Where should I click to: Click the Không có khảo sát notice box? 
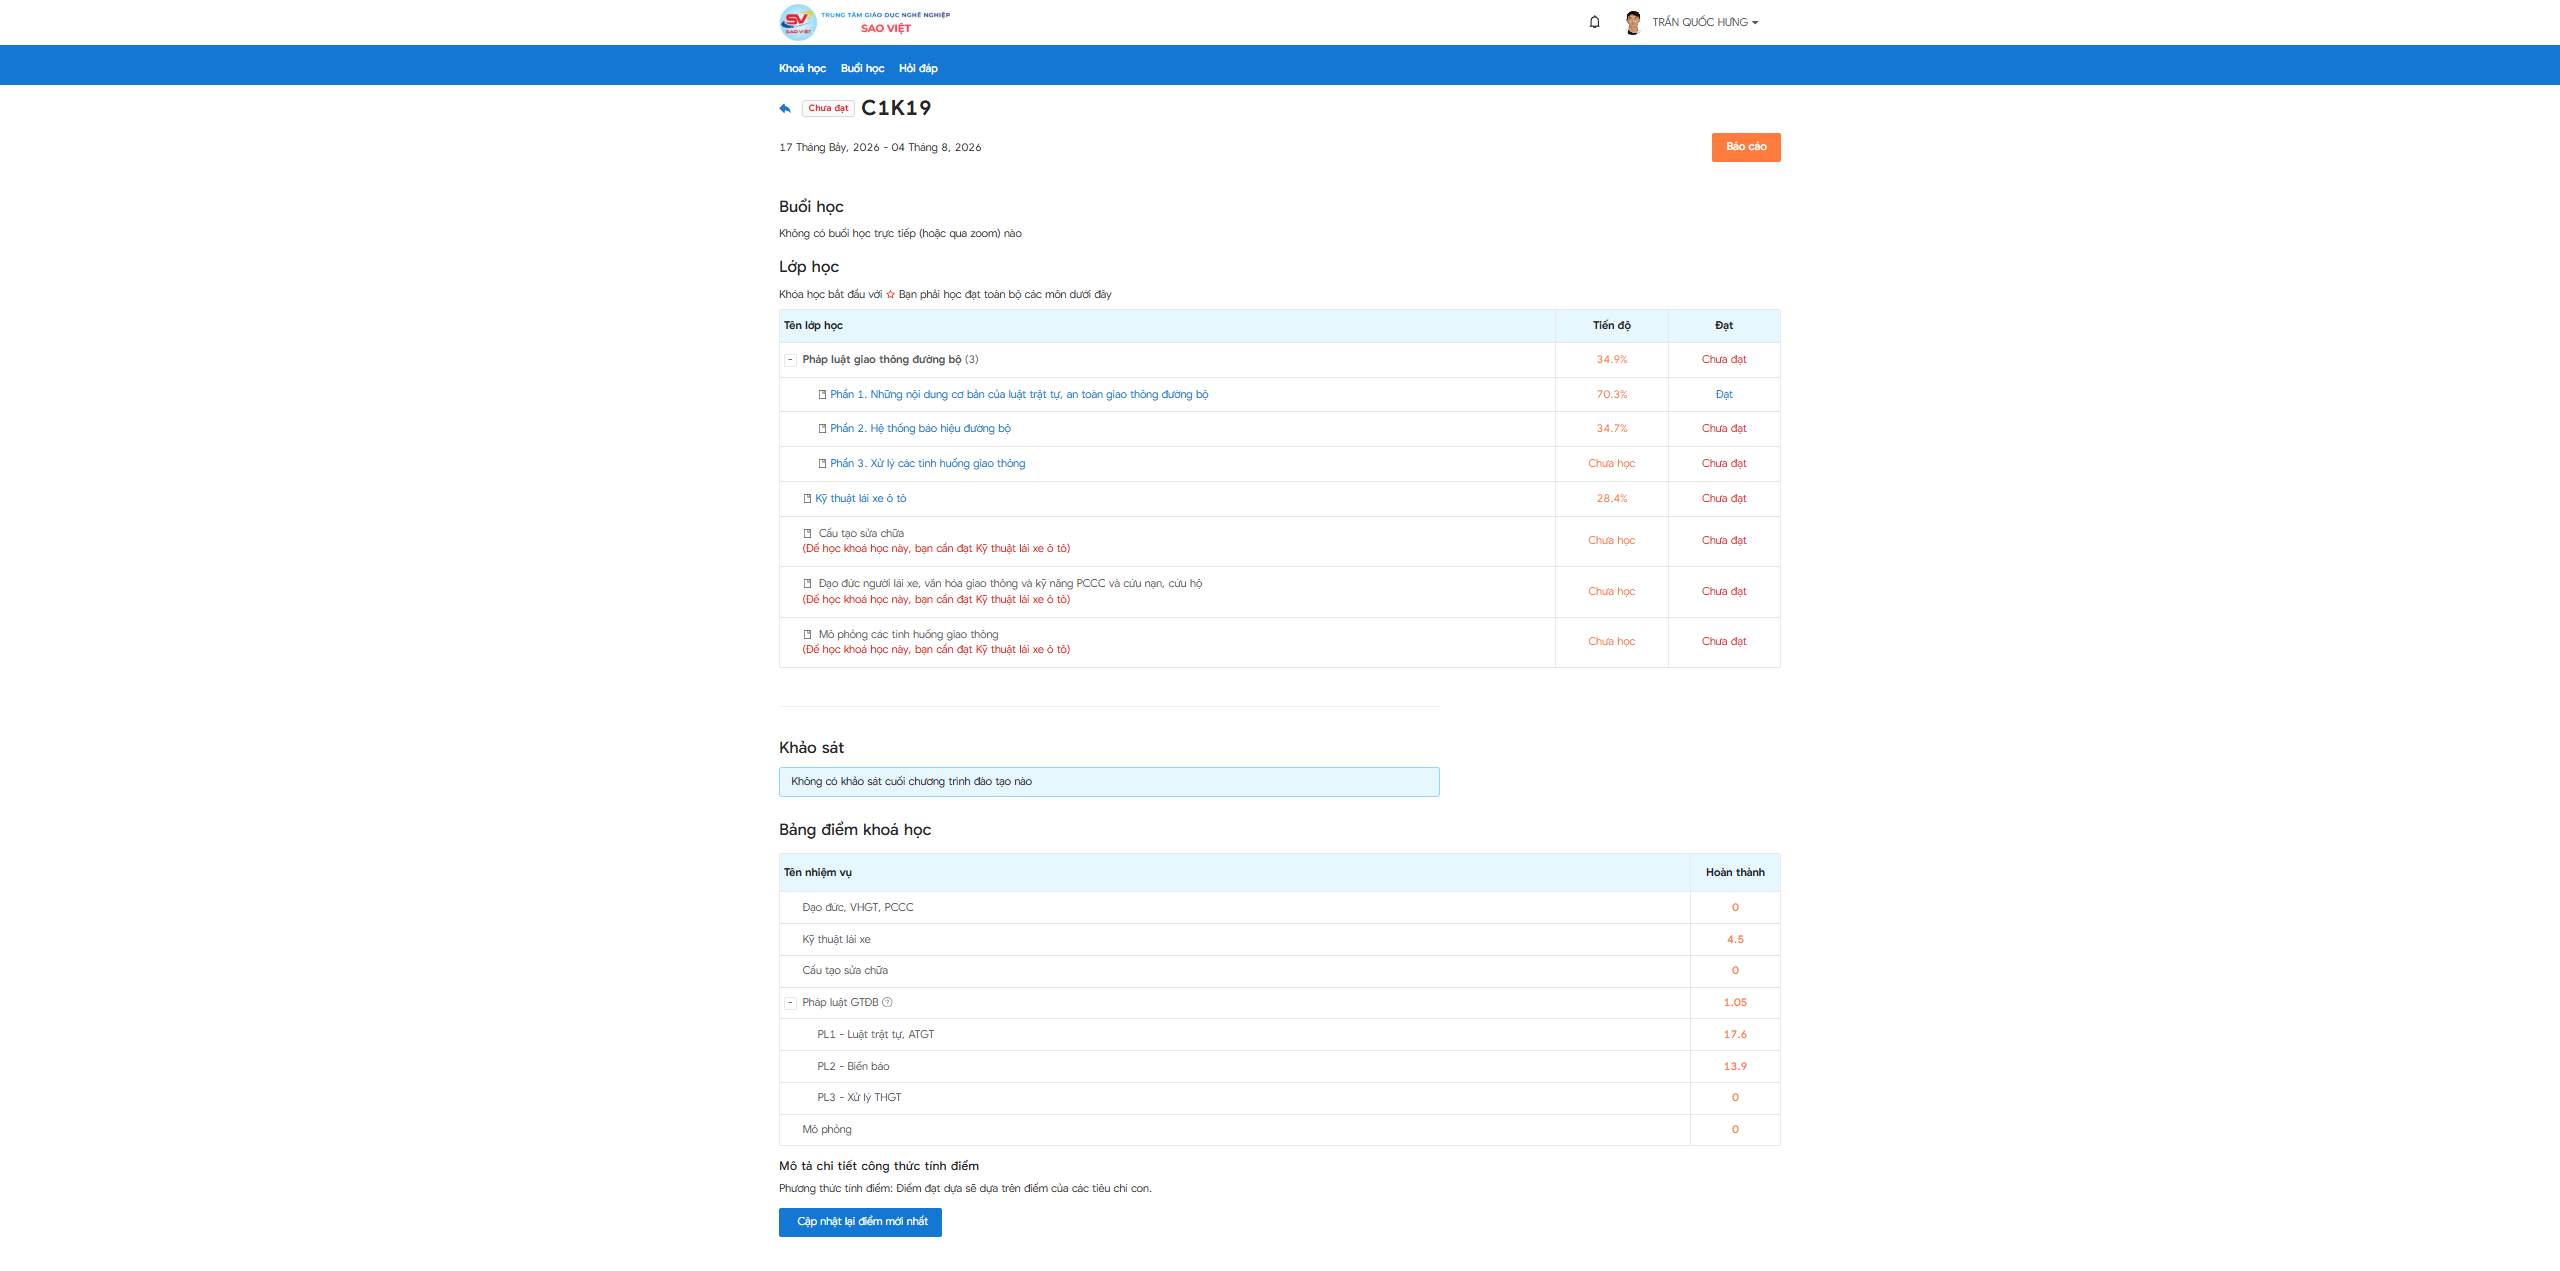click(1109, 782)
